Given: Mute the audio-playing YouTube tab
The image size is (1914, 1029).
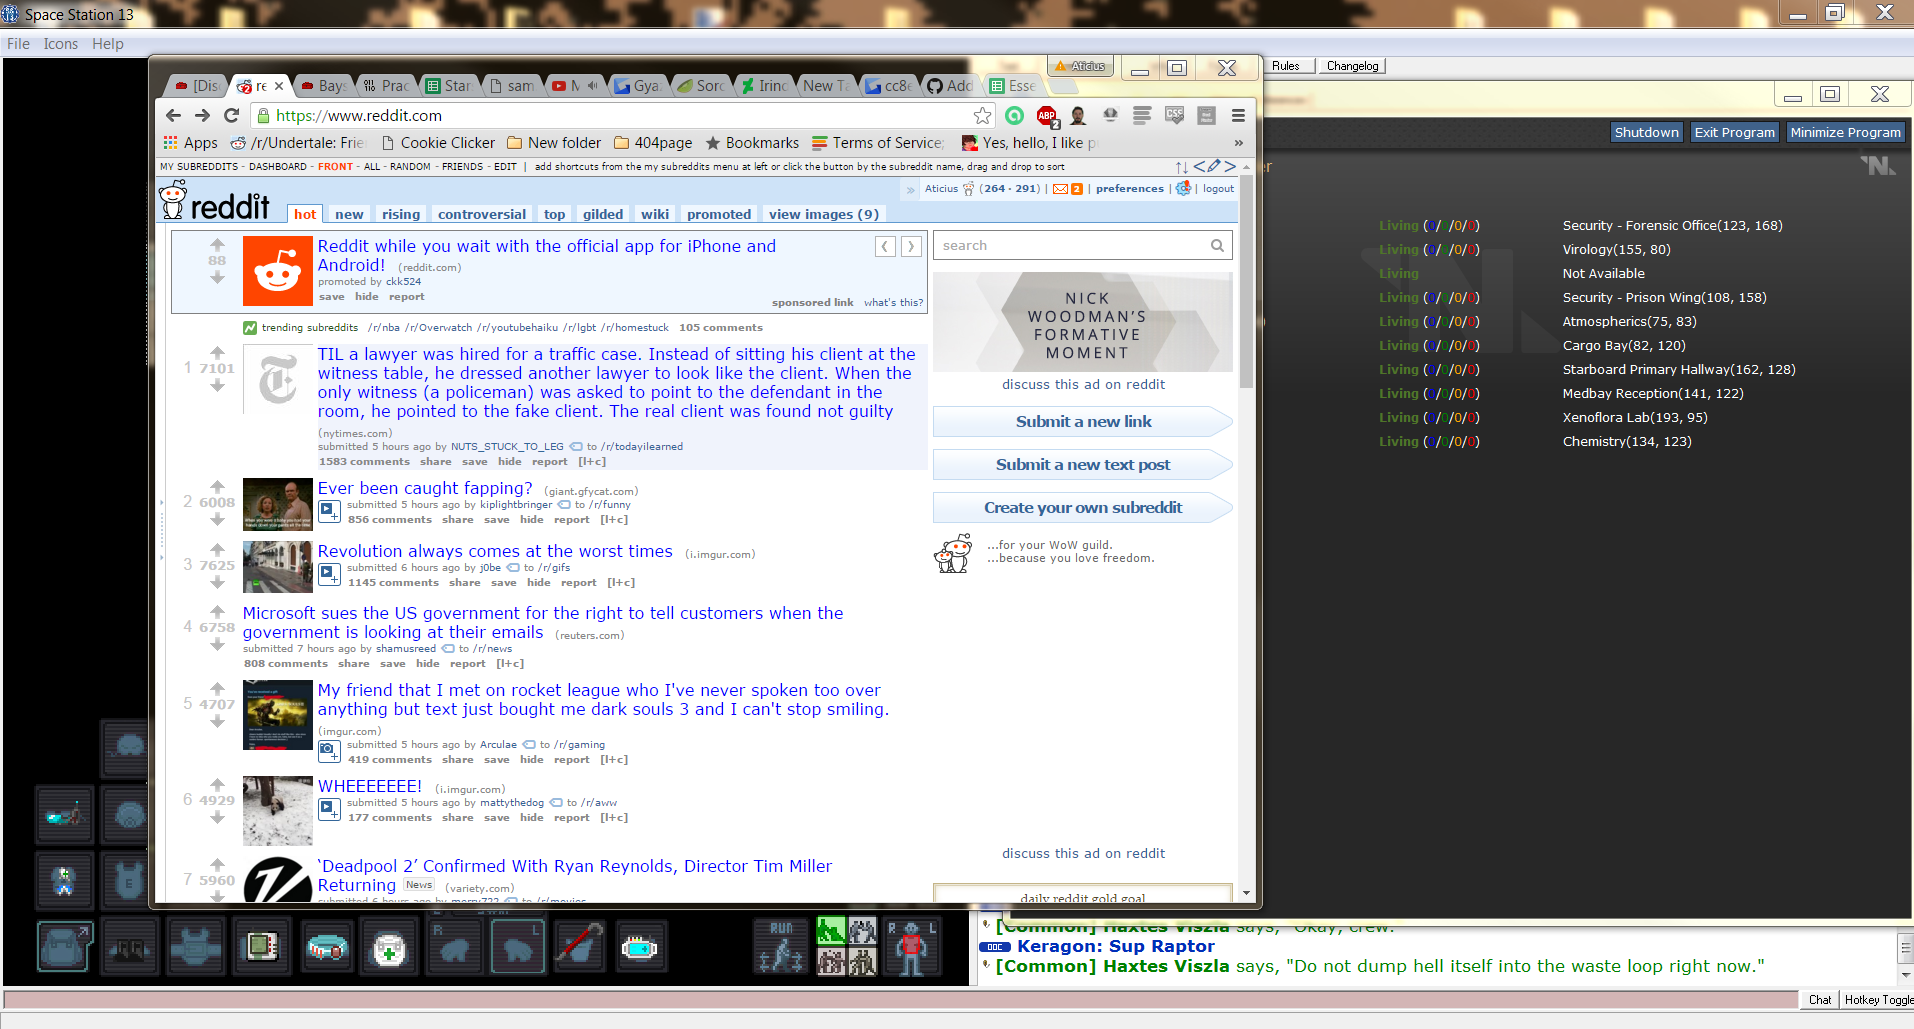Looking at the screenshot, I should coord(592,86).
